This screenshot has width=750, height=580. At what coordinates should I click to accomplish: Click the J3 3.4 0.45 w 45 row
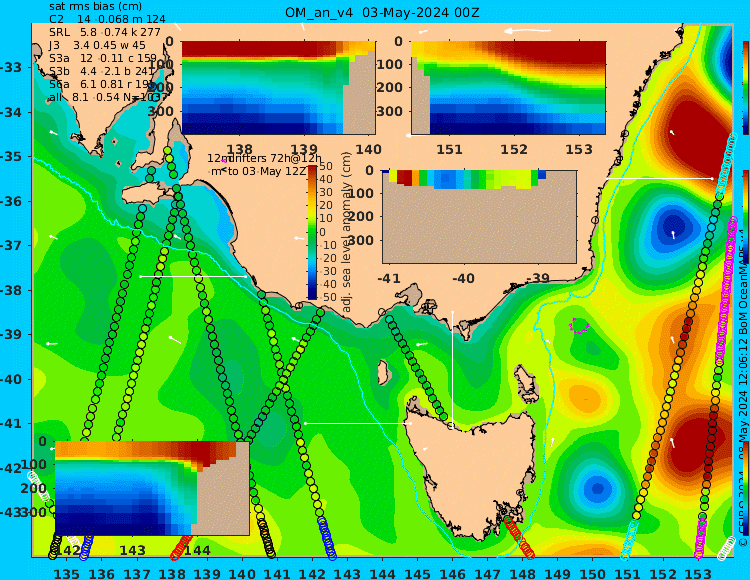[x=97, y=45]
